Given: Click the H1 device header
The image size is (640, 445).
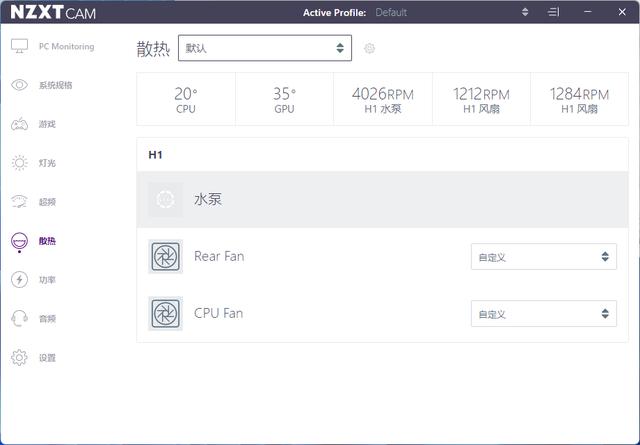Looking at the screenshot, I should tap(155, 155).
